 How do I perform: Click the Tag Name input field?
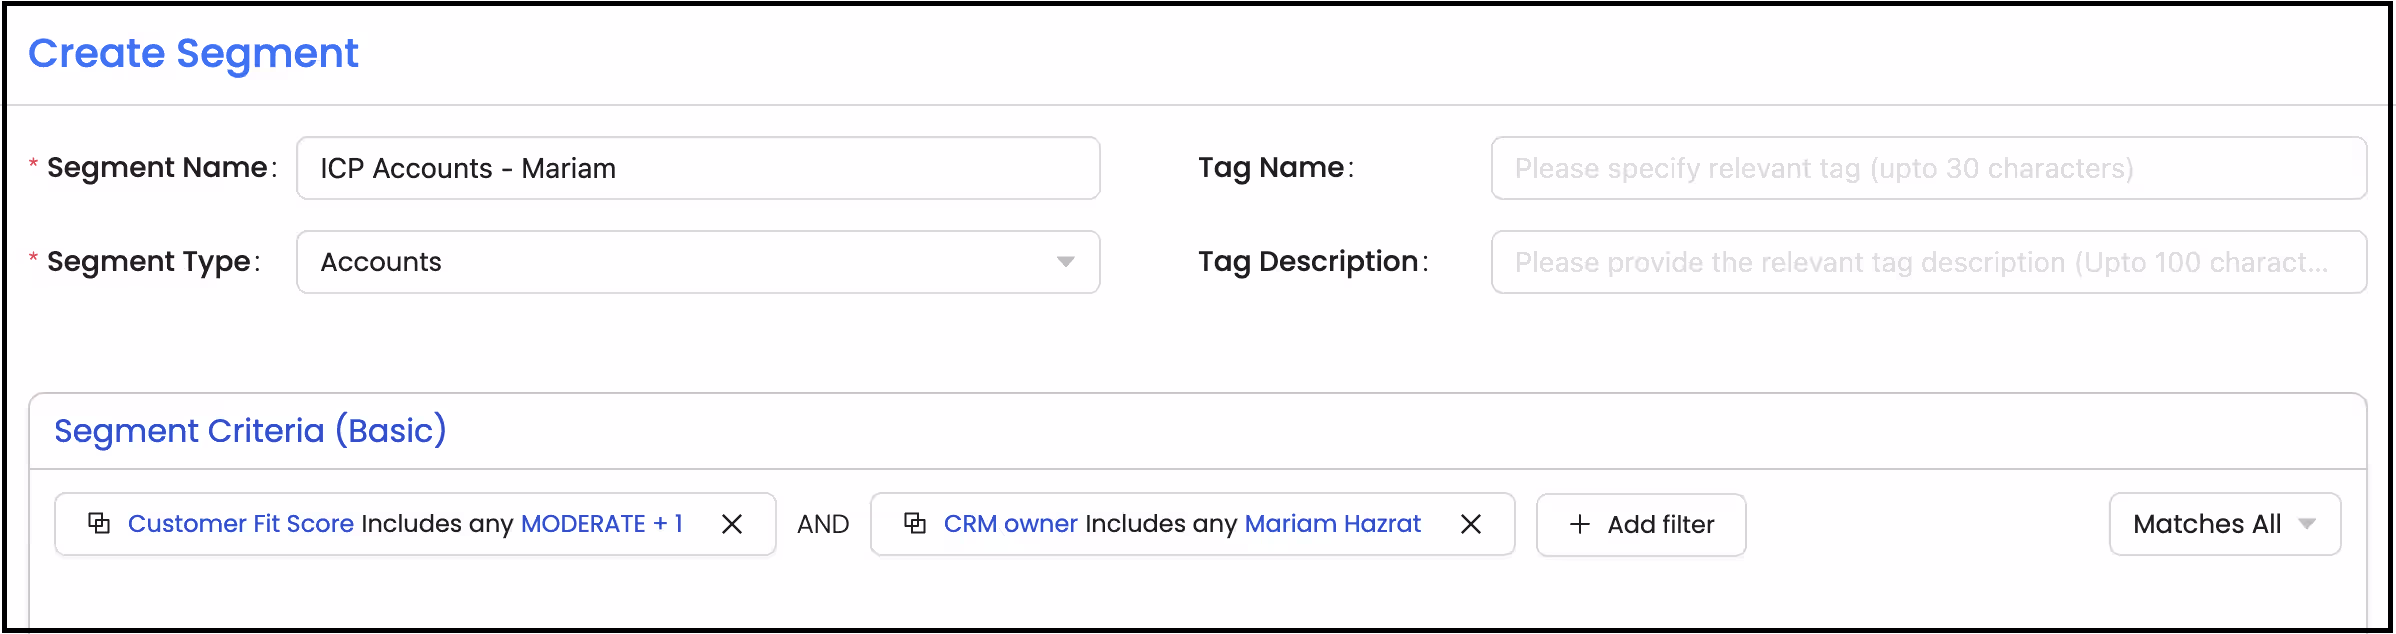pyautogui.click(x=1929, y=168)
